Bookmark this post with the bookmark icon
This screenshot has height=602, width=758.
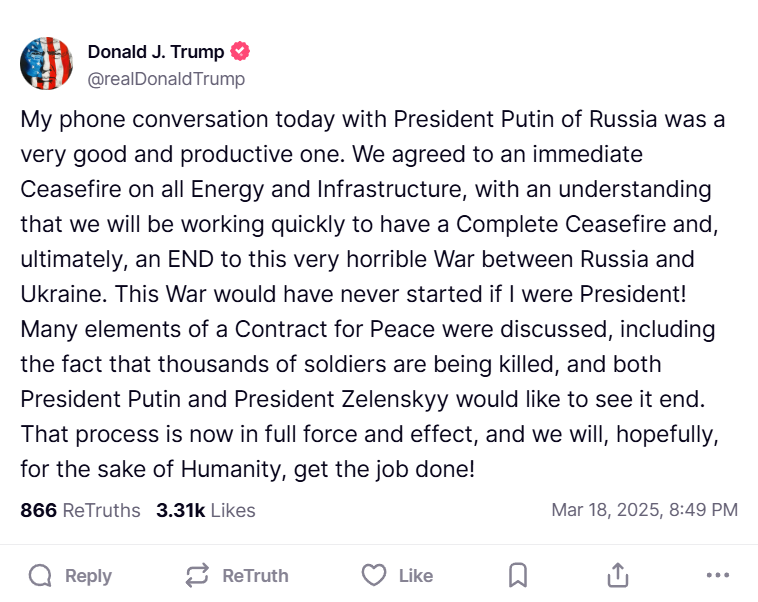pyautogui.click(x=518, y=575)
